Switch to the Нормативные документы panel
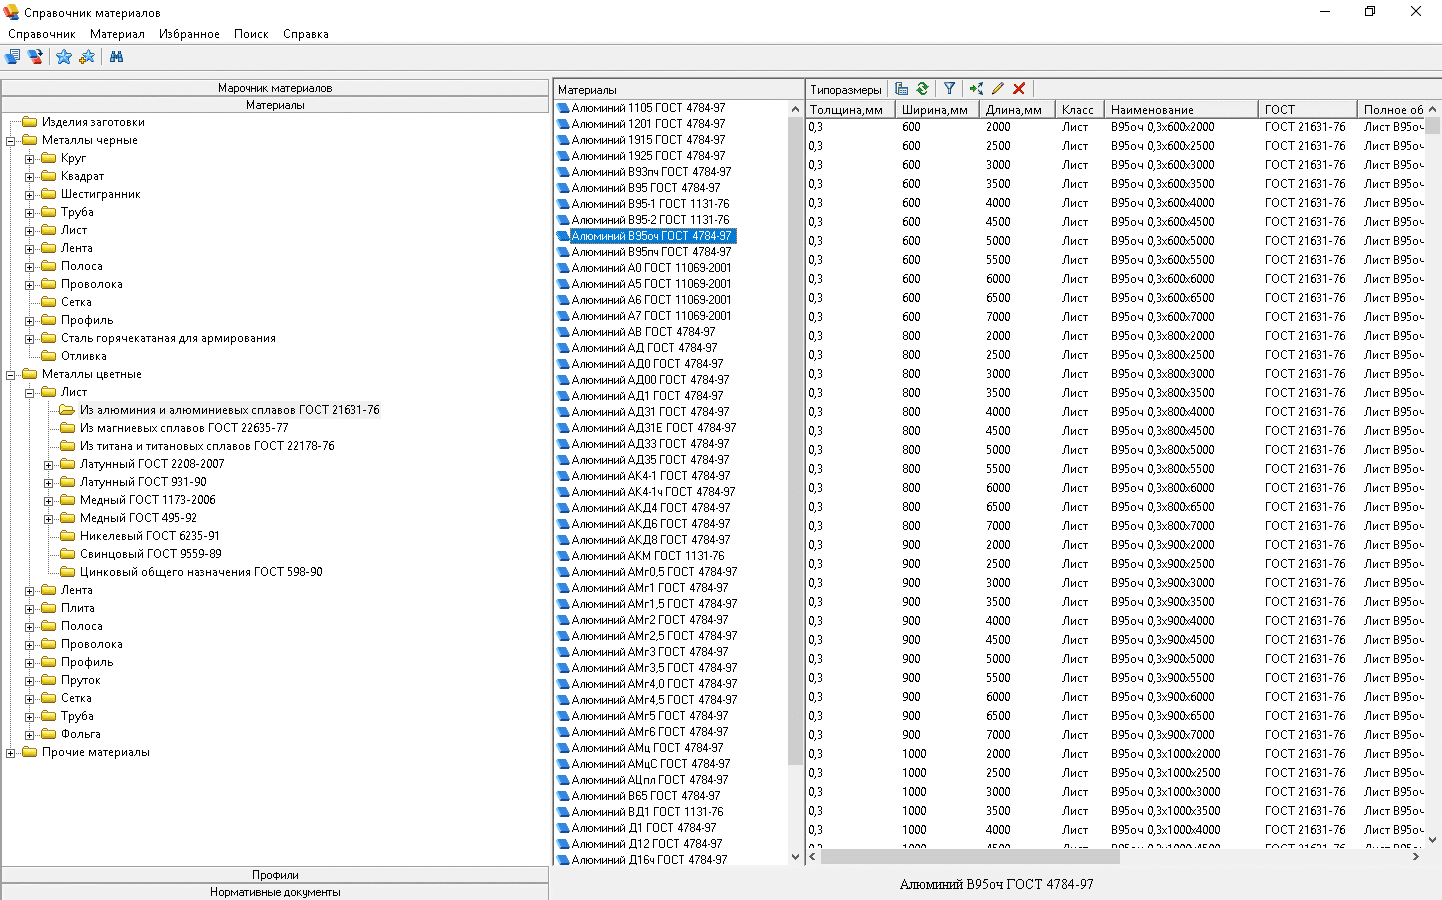Image resolution: width=1442 pixels, height=900 pixels. 275,892
